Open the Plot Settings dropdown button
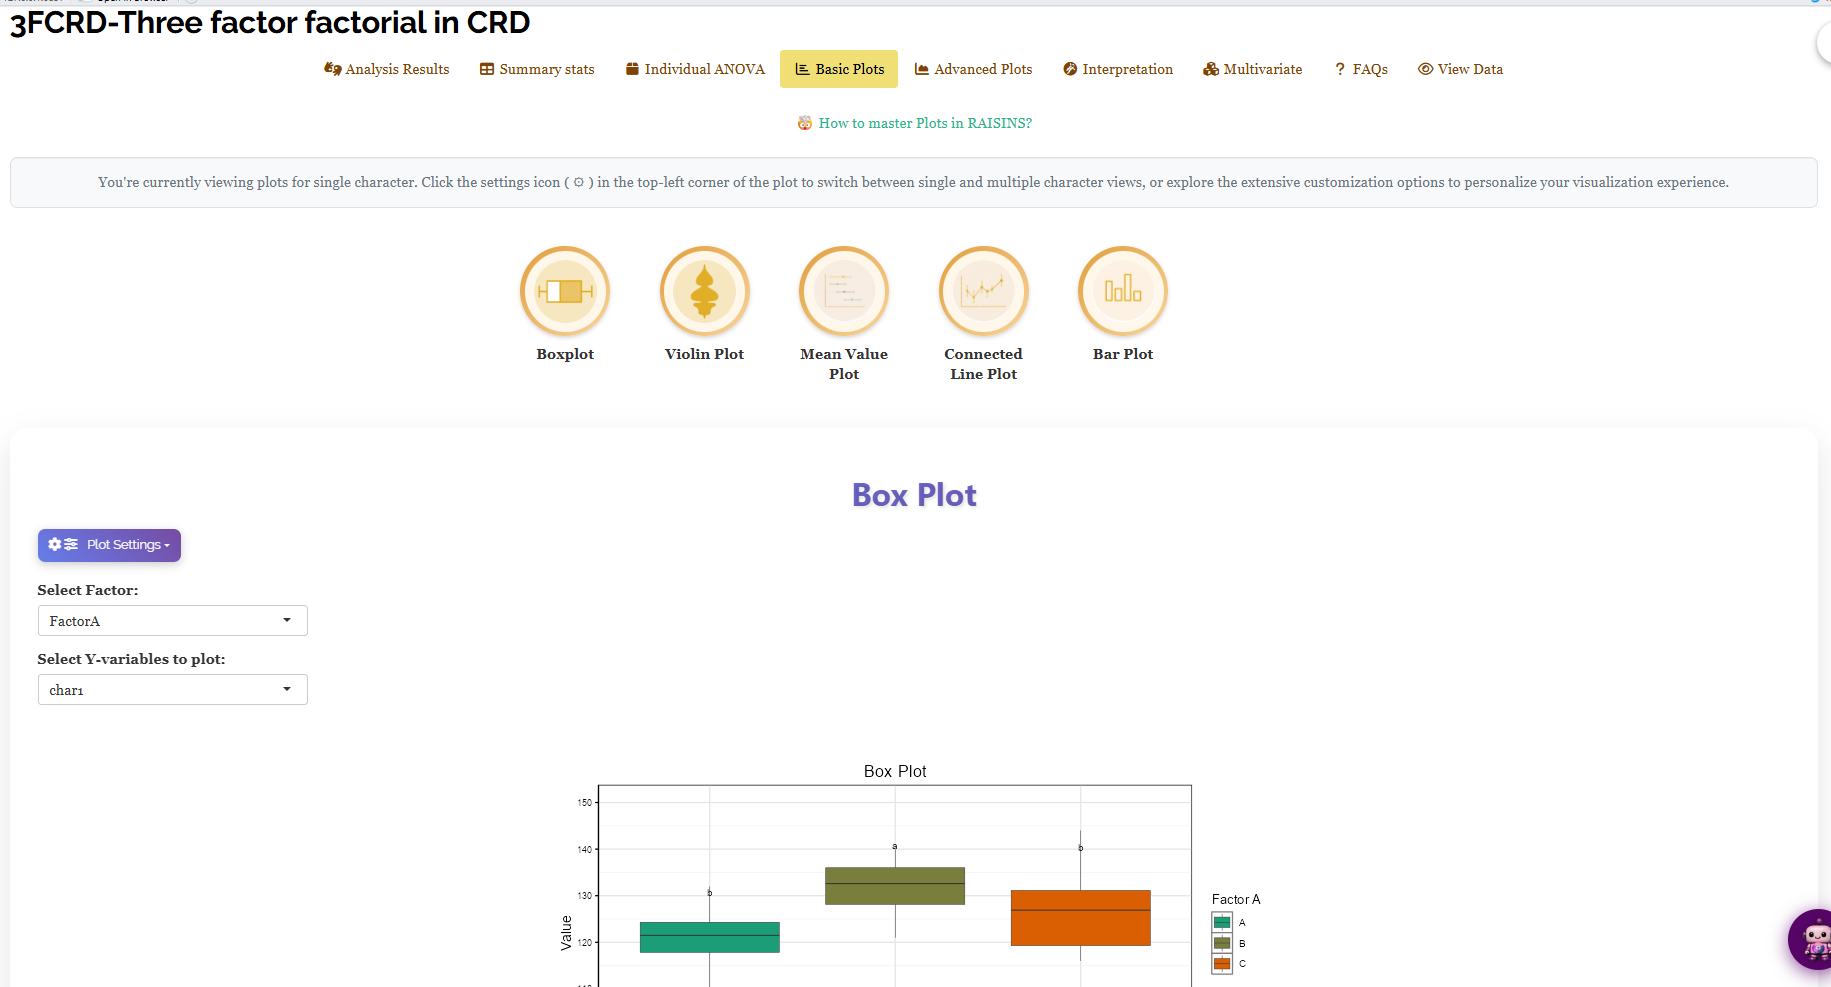 pyautogui.click(x=109, y=545)
